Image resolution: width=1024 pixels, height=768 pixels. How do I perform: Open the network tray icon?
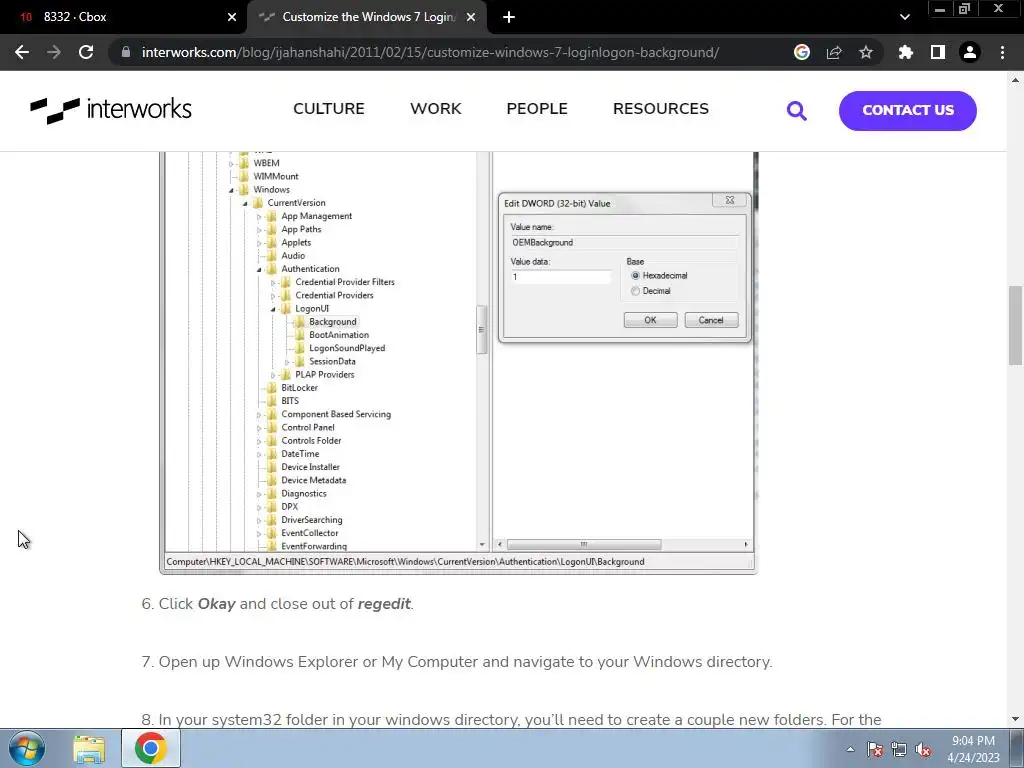899,749
